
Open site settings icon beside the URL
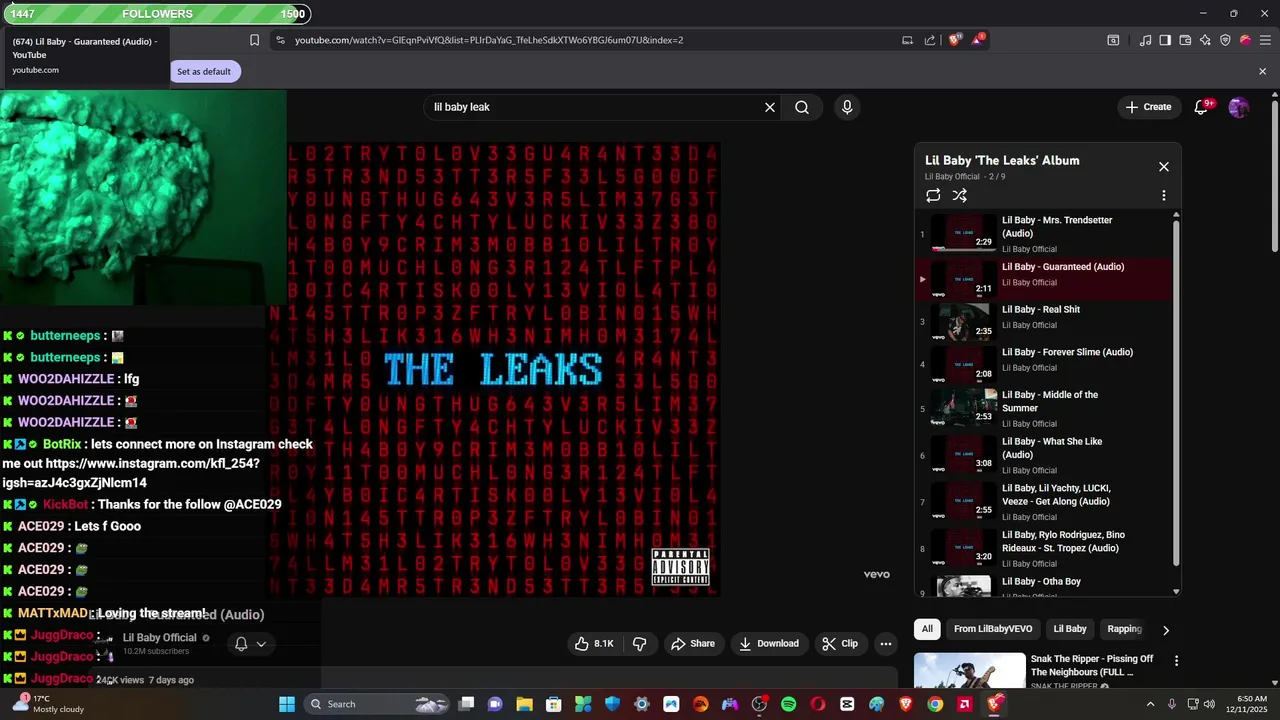(280, 40)
